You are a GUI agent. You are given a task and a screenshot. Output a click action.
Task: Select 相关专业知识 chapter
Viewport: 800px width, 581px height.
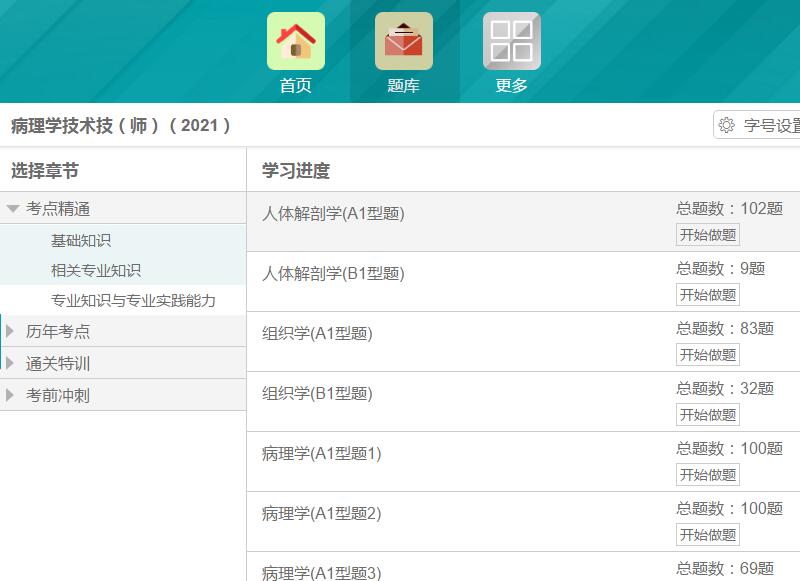tap(96, 270)
